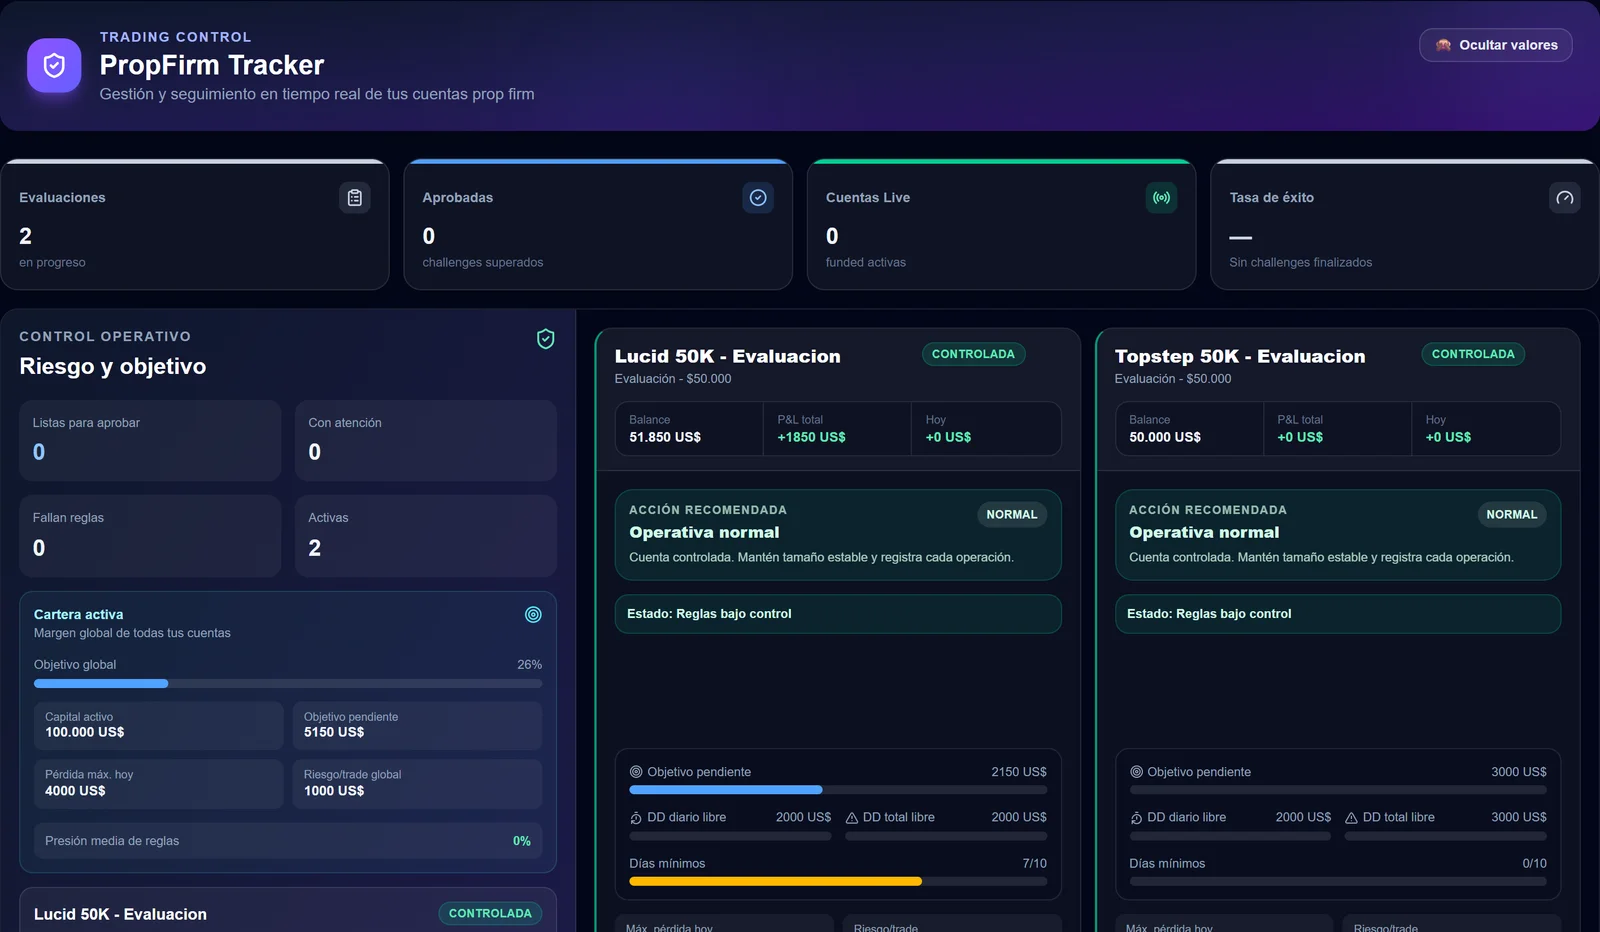Open the Aprobadas summary card
The image size is (1600, 932).
pyautogui.click(x=598, y=225)
